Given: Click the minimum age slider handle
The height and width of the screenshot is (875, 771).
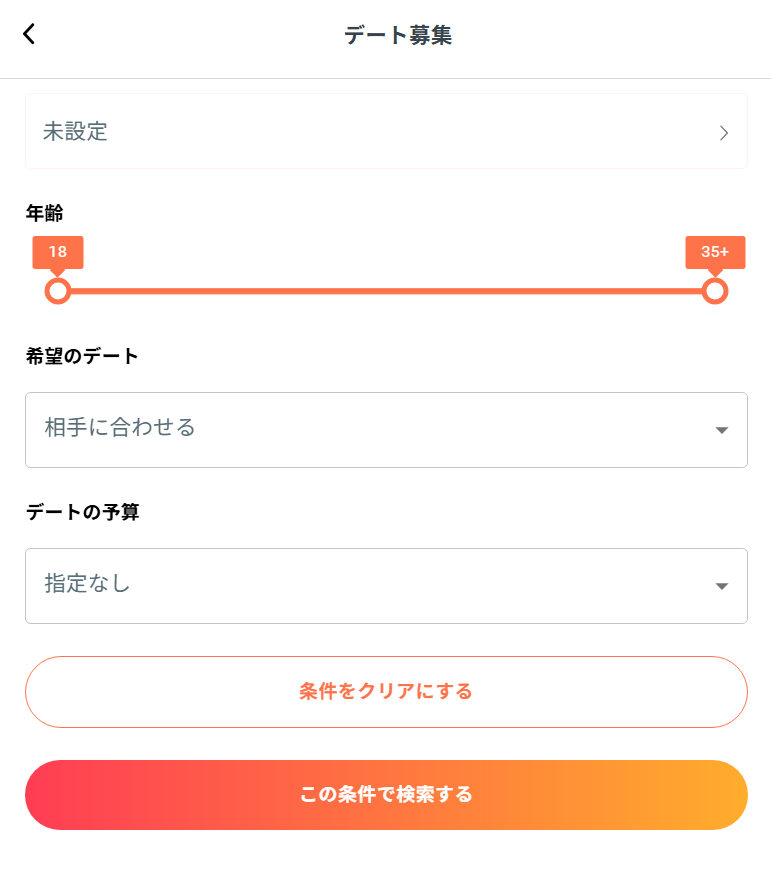Looking at the screenshot, I should coord(58,291).
